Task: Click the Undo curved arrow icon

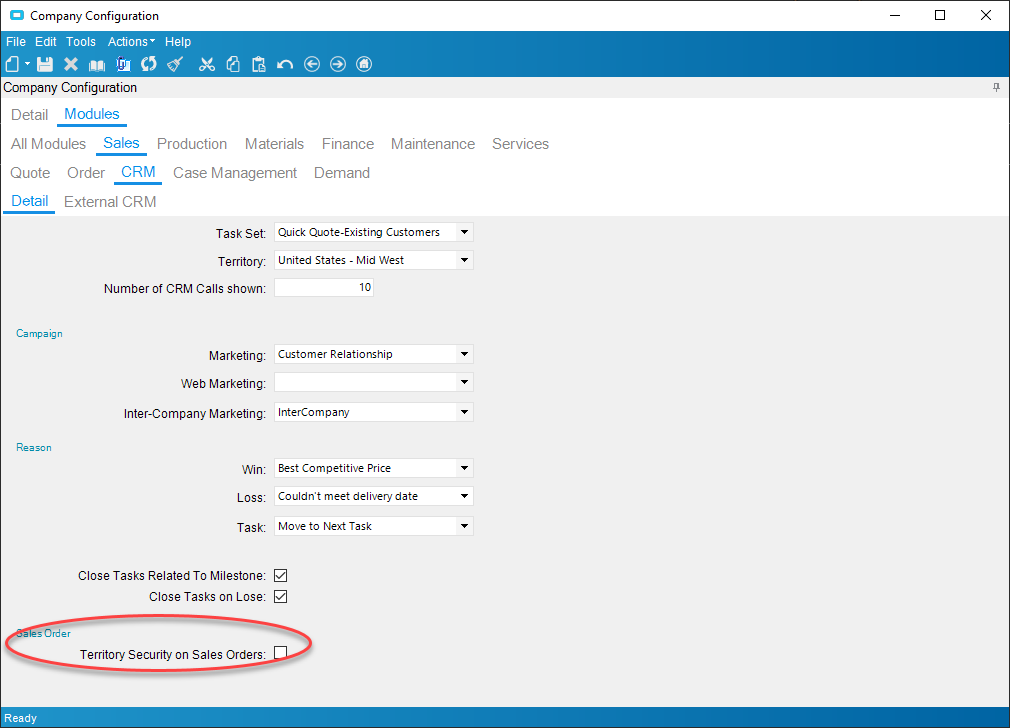Action: 285,64
